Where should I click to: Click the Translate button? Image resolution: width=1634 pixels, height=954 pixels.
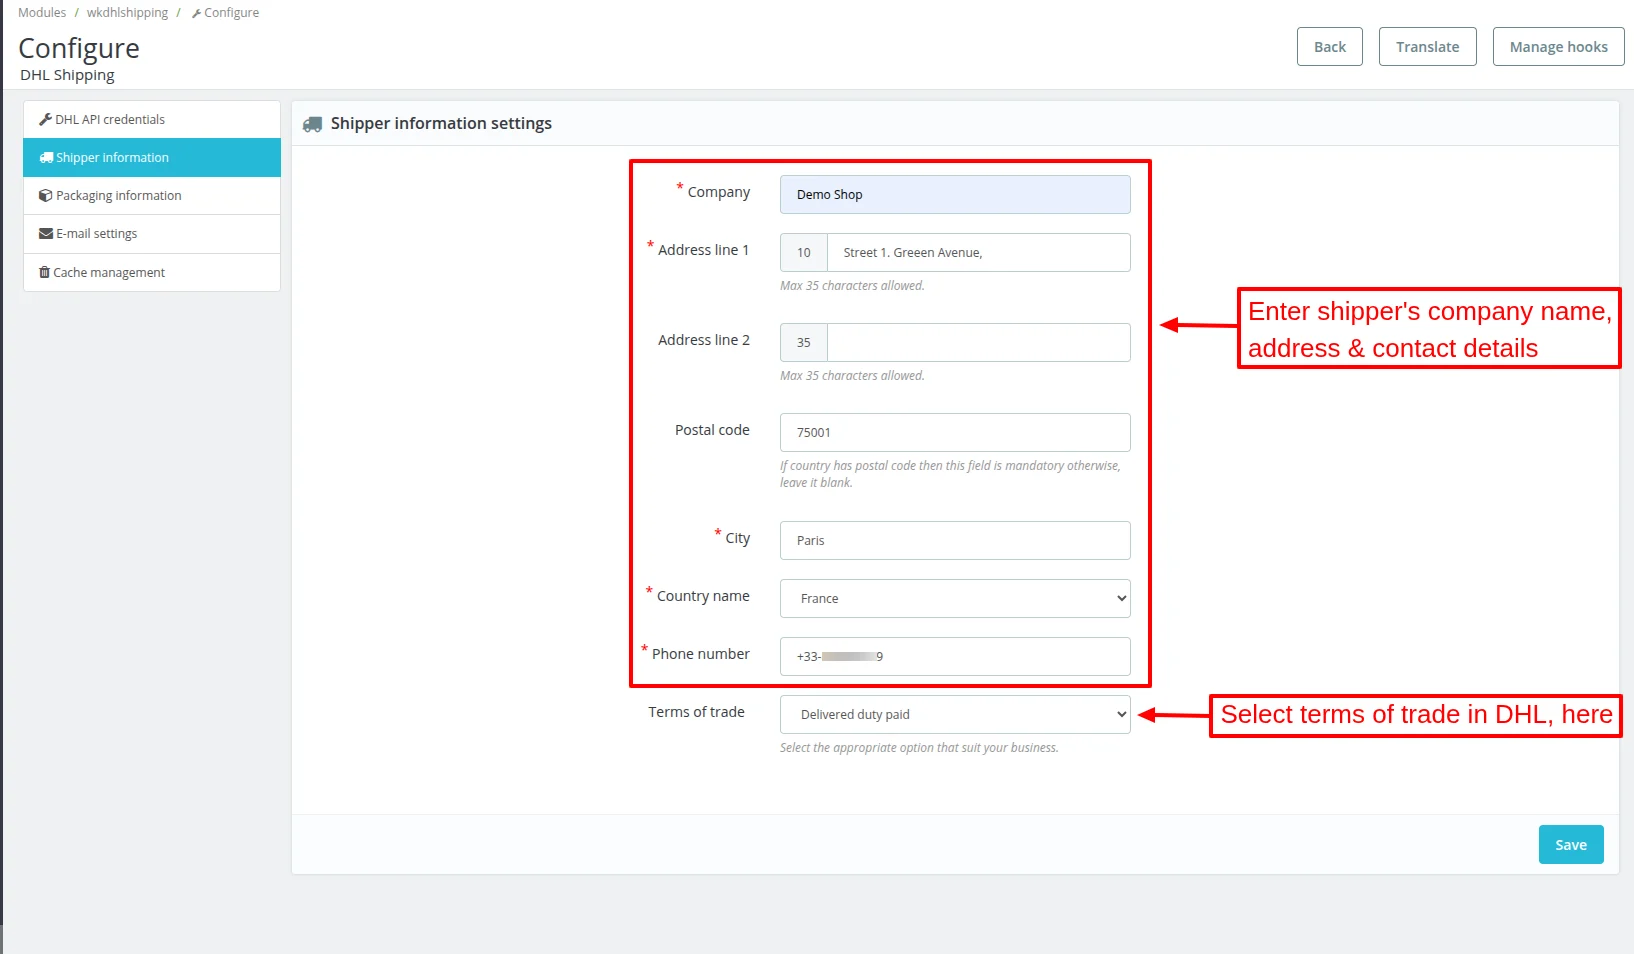1427,47
